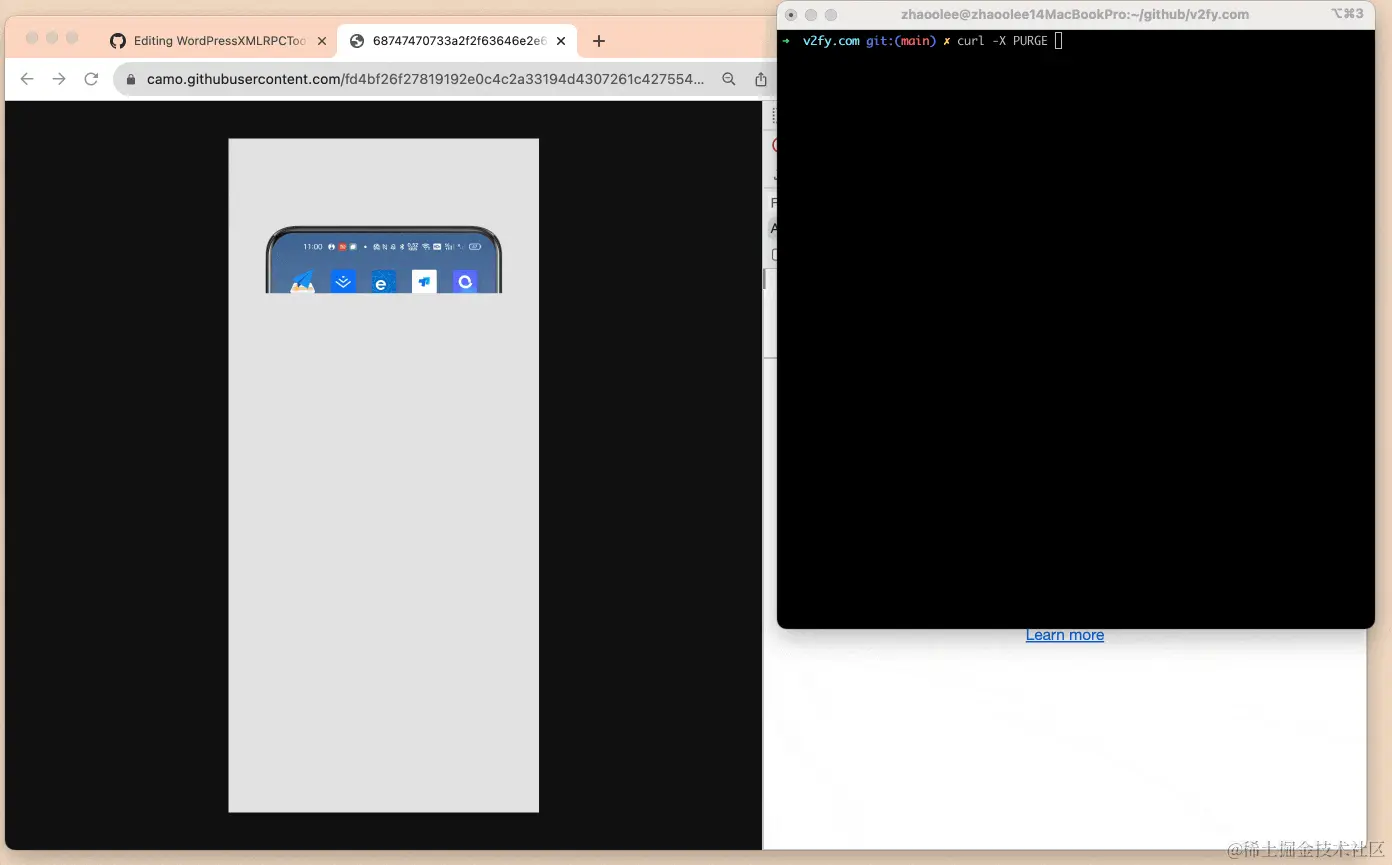The height and width of the screenshot is (865, 1392).
Task: Click the GitHub favicon on first tab
Action: (x=118, y=41)
